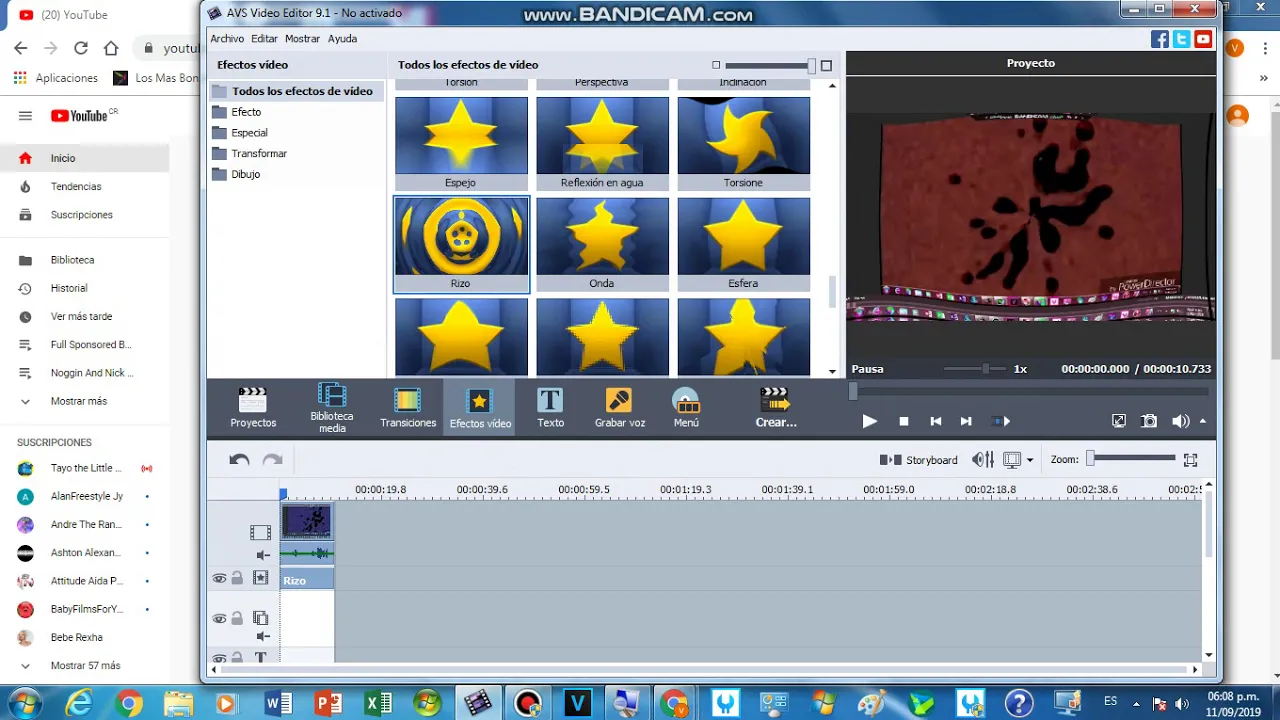Open Ayuda menu
Viewport: 1280px width, 720px height.
[343, 39]
